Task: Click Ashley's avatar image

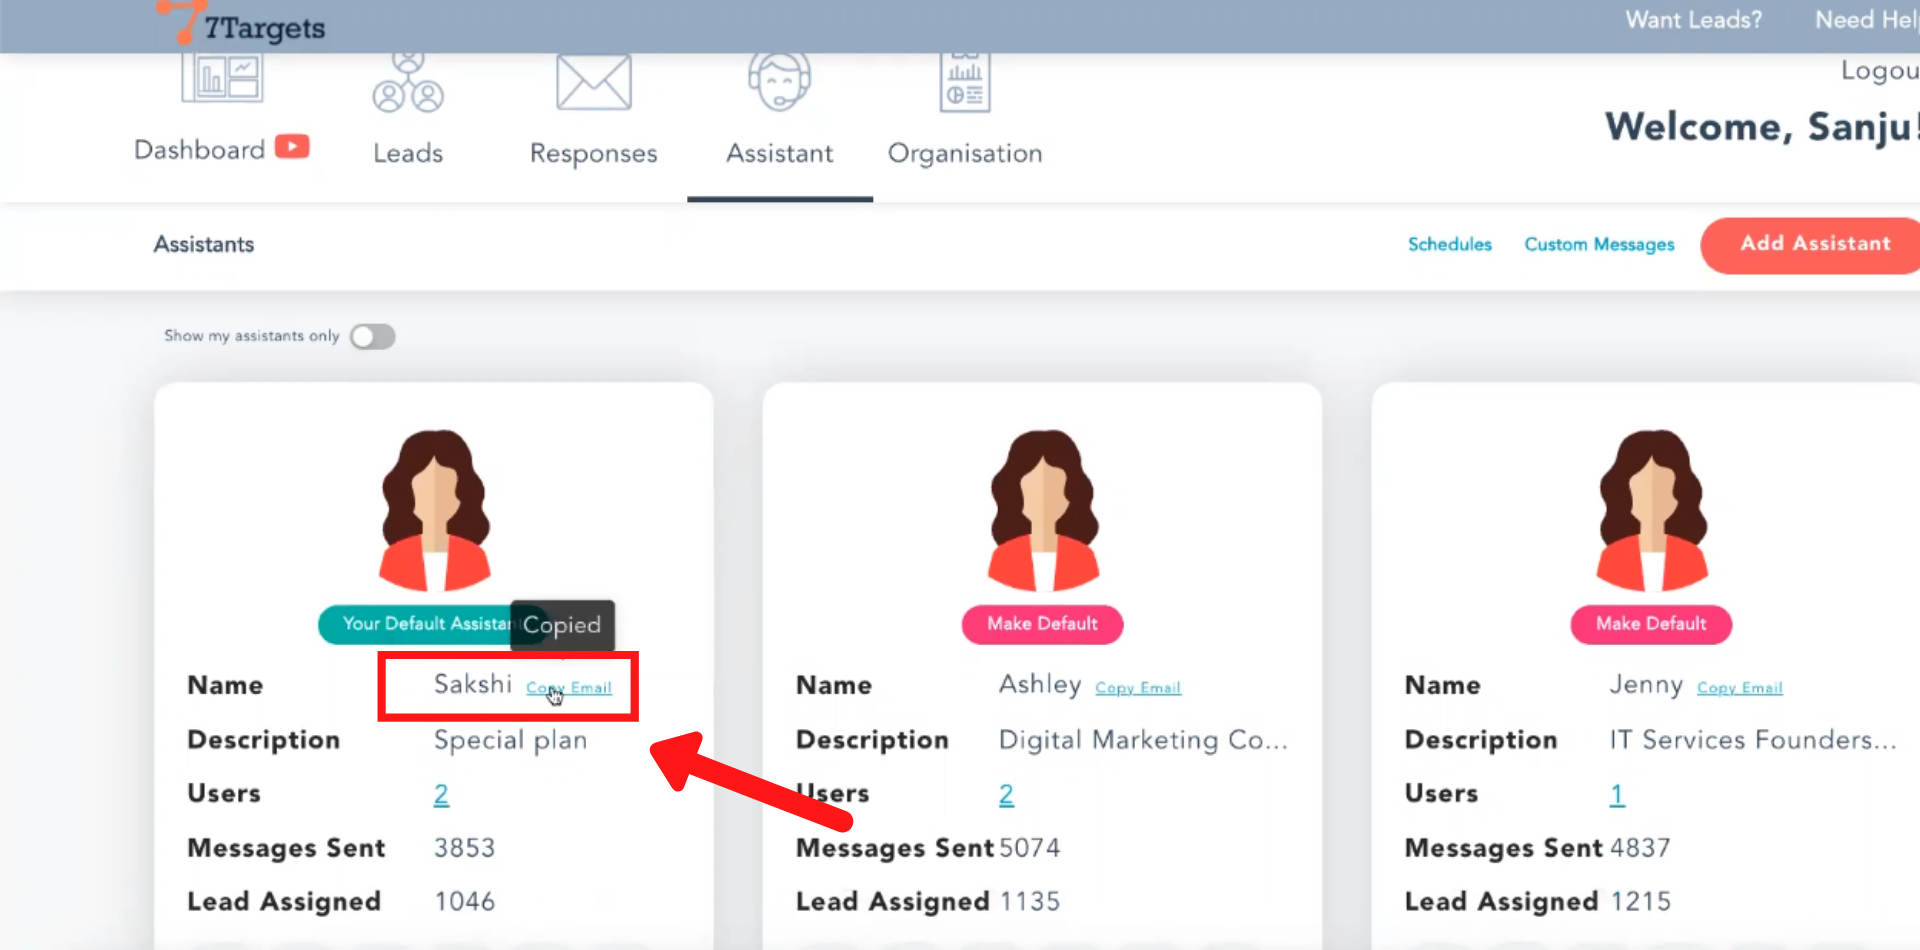Action: pos(1043,510)
